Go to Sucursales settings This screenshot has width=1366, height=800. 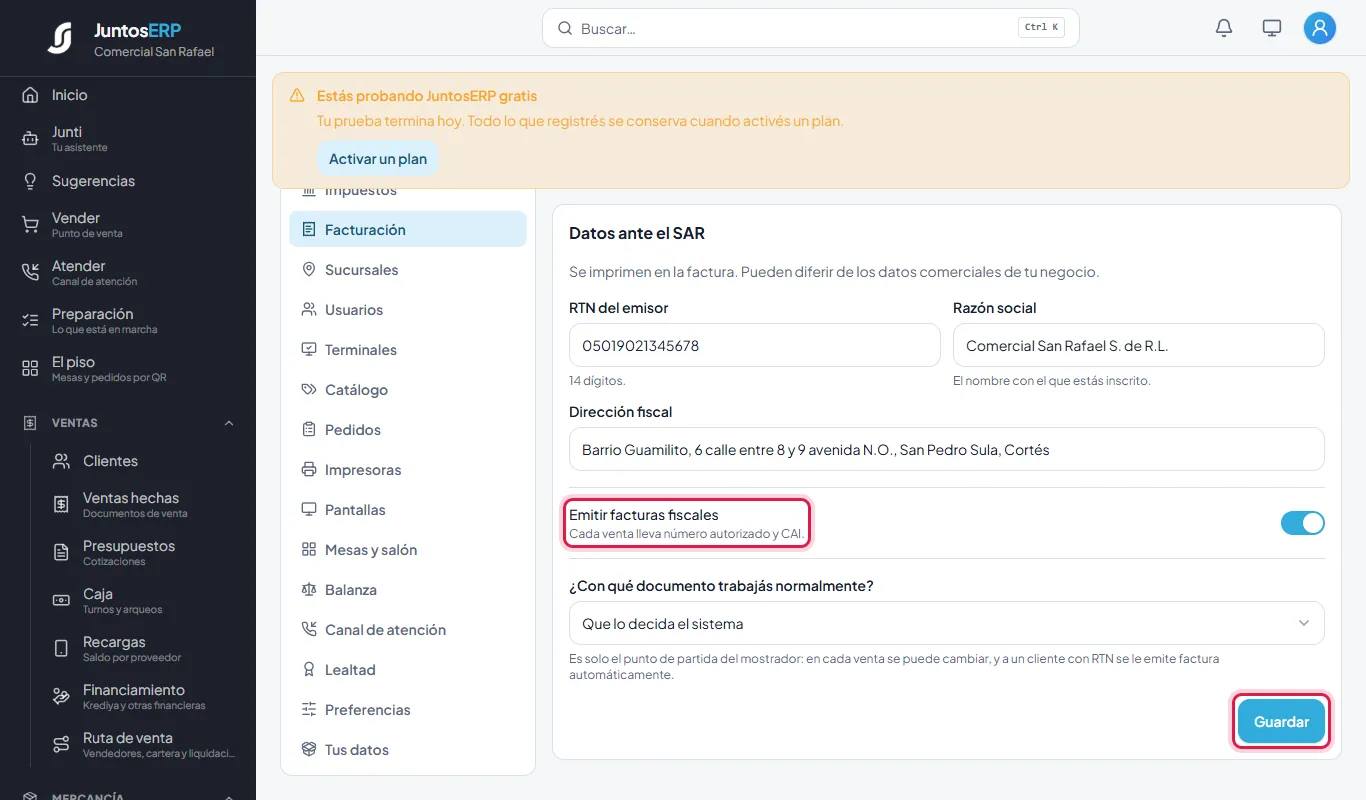click(x=408, y=270)
